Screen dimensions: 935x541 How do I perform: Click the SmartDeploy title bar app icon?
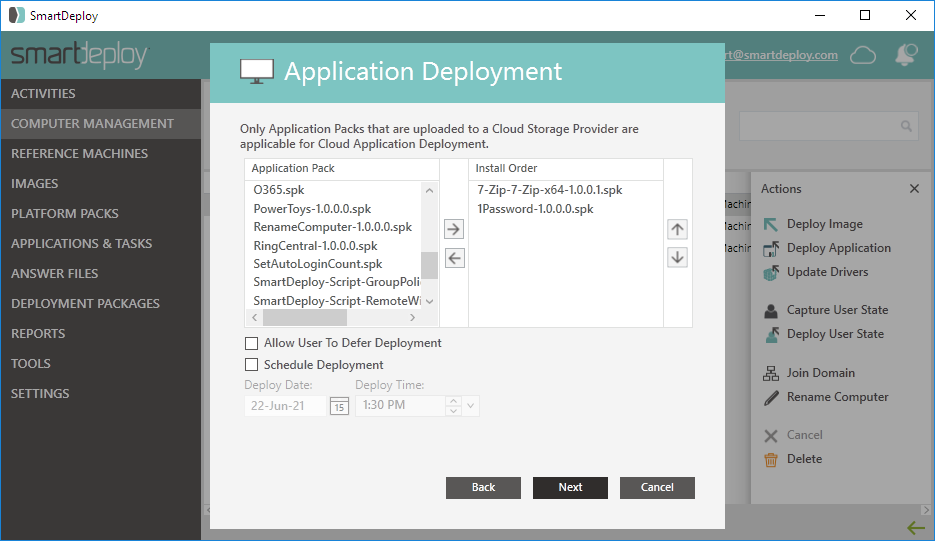(x=17, y=15)
